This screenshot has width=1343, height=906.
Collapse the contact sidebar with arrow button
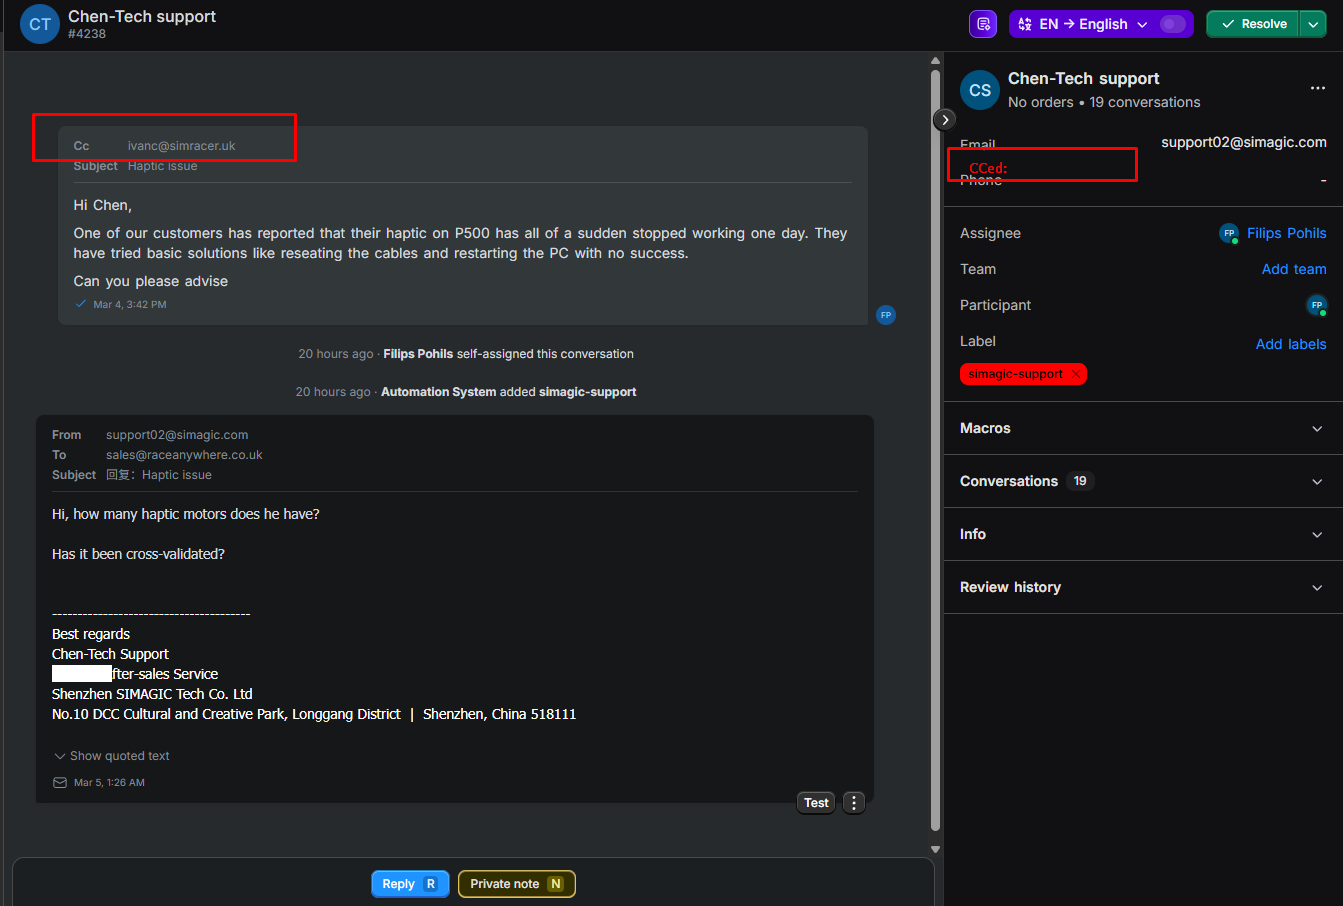coord(944,120)
